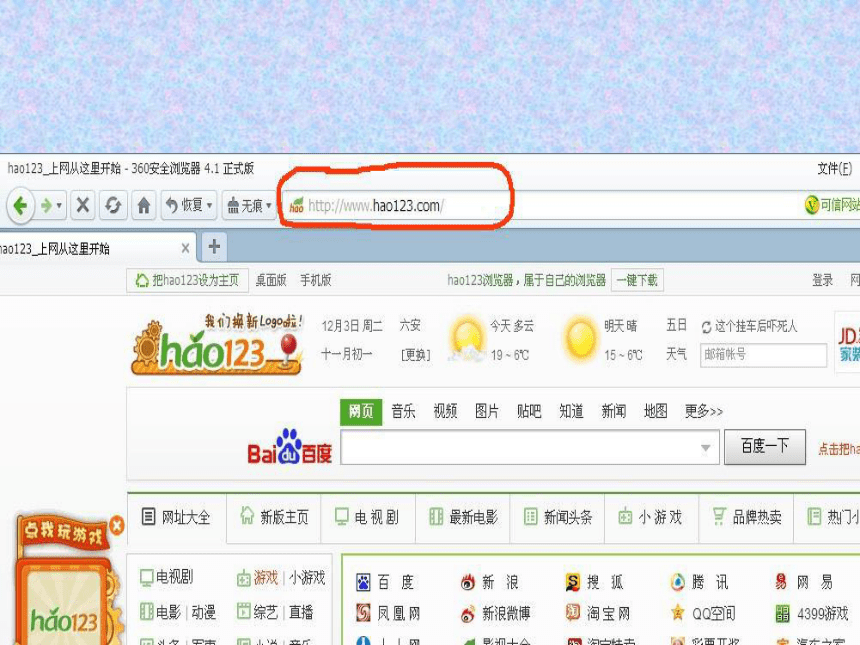
Task: Open the 品牌热卖 tab
Action: (x=746, y=517)
